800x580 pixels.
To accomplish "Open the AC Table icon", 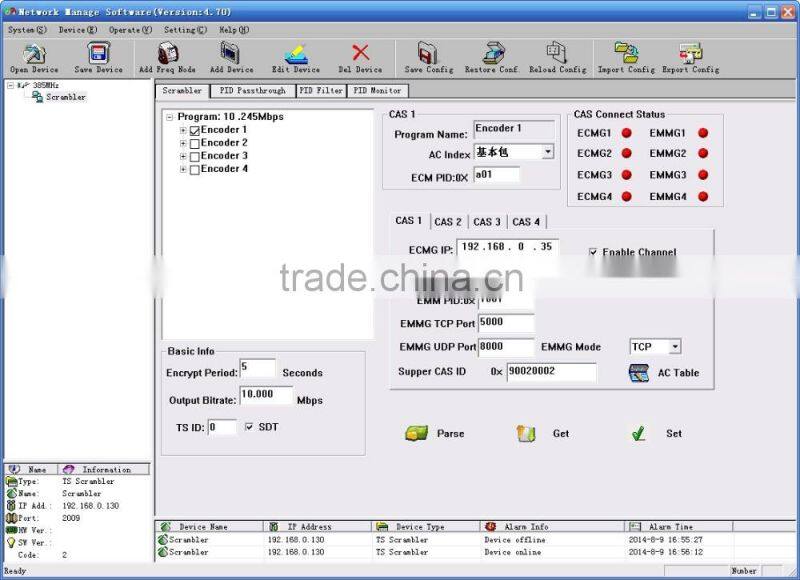I will coord(639,373).
